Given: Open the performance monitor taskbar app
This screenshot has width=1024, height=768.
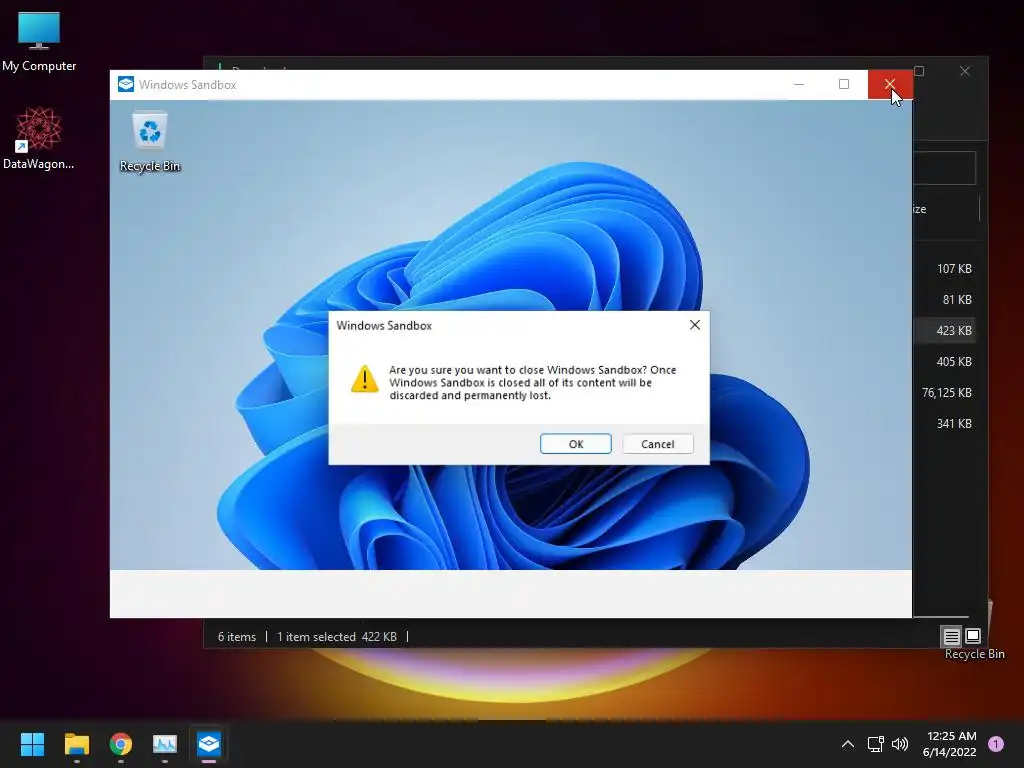Looking at the screenshot, I should coord(165,744).
